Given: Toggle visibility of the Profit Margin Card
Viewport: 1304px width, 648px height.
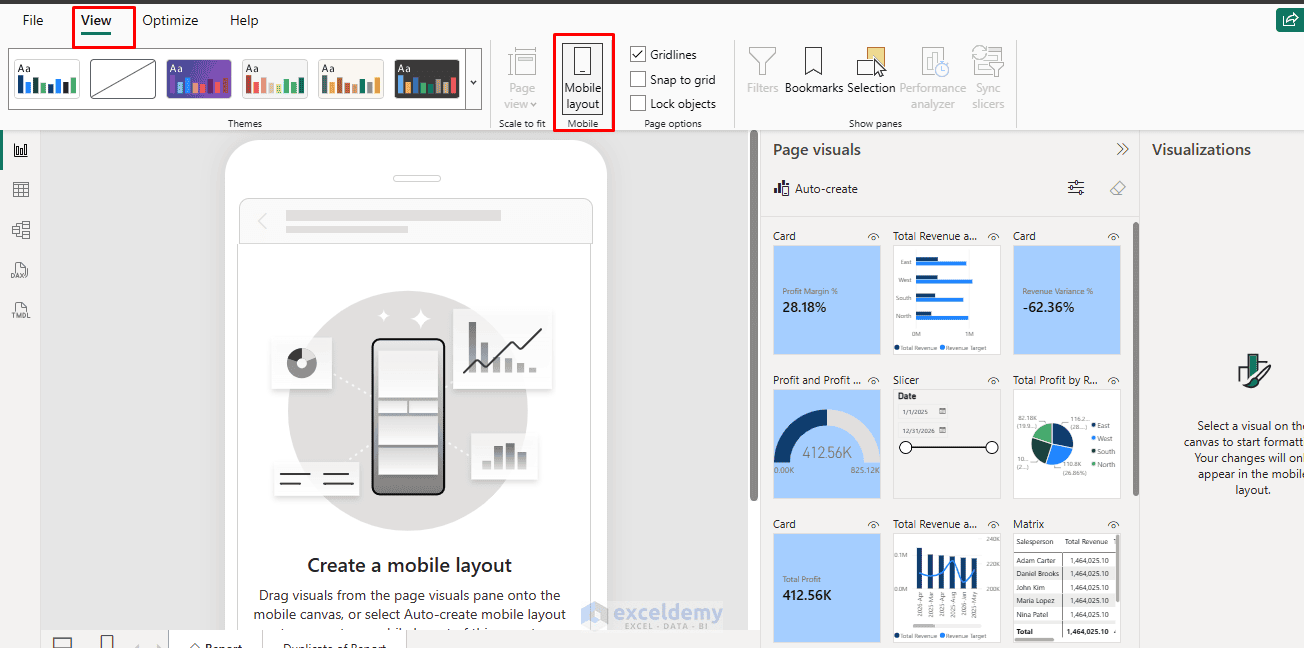Looking at the screenshot, I should [x=873, y=237].
